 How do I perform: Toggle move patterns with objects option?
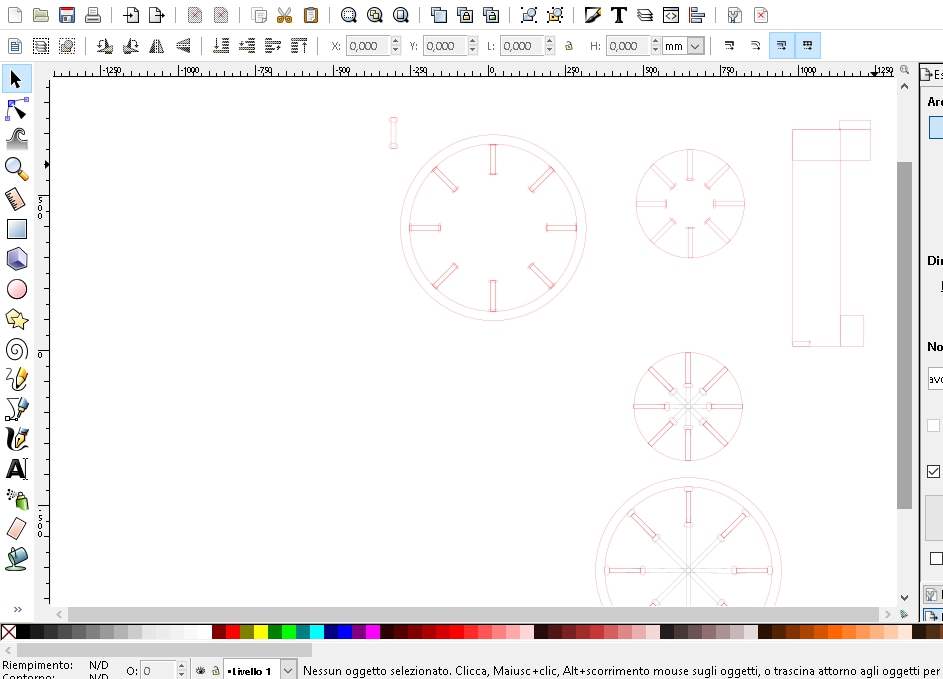(x=808, y=46)
